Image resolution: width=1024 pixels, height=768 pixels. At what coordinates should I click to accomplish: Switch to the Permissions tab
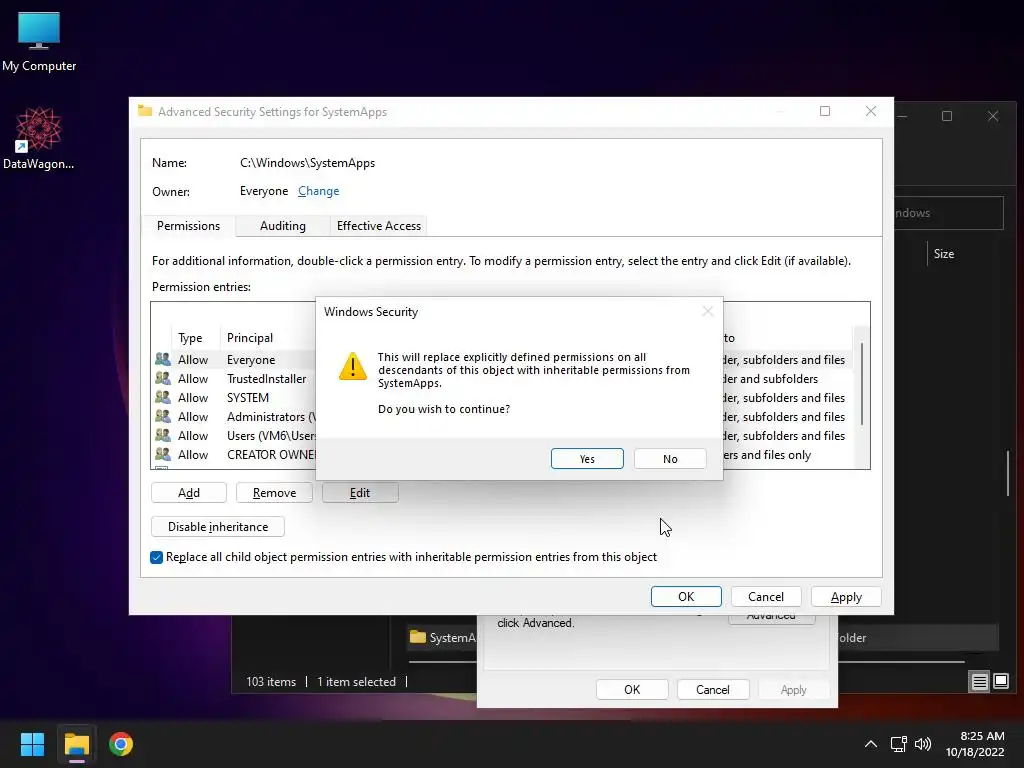pos(188,226)
